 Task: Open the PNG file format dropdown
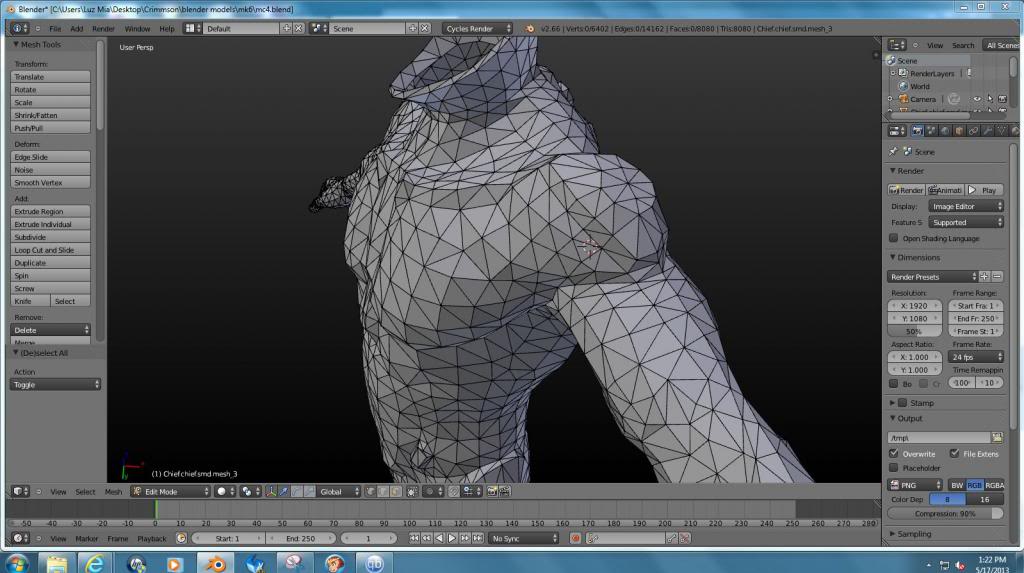tap(915, 485)
